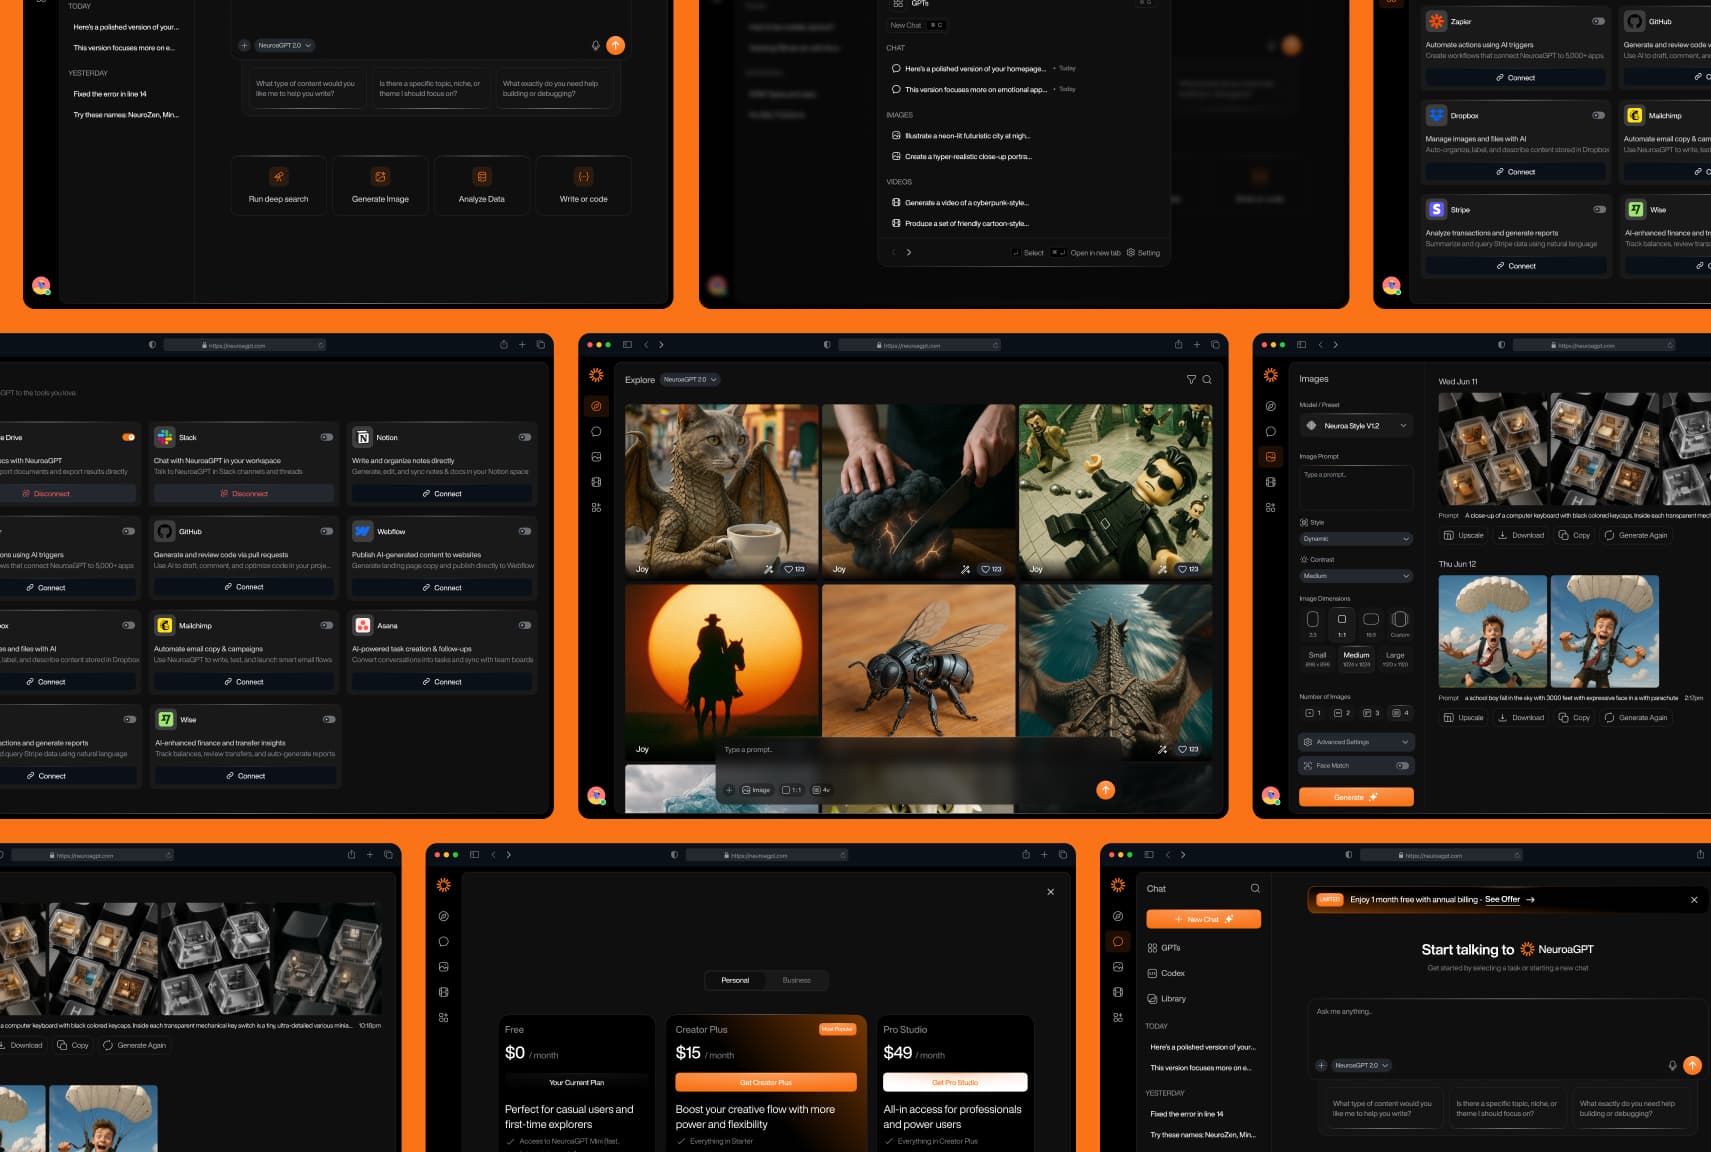Expand the Advanced Settings section

[1356, 742]
